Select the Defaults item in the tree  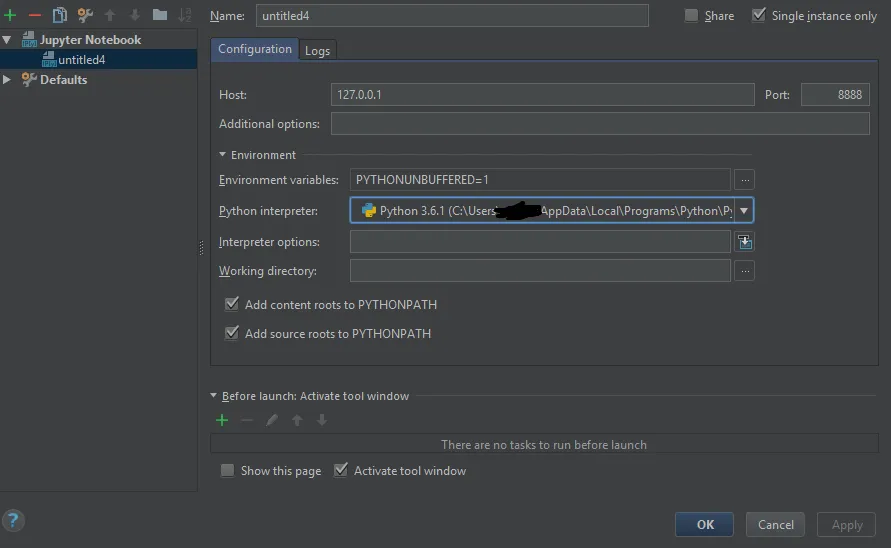tap(63, 80)
